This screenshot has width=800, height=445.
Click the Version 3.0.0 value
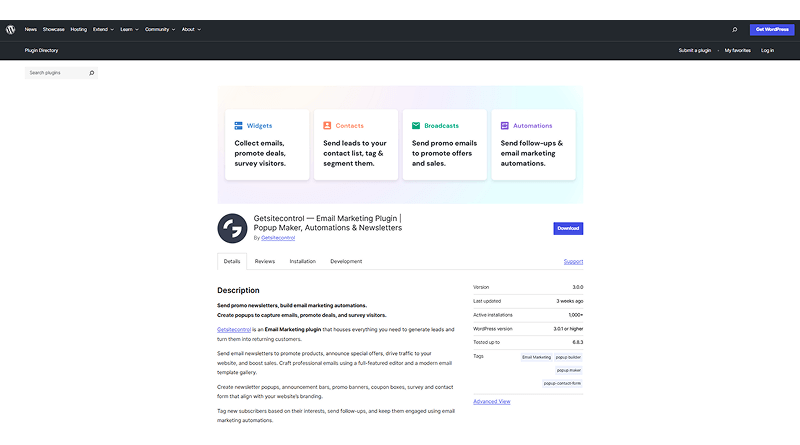pyautogui.click(x=578, y=287)
